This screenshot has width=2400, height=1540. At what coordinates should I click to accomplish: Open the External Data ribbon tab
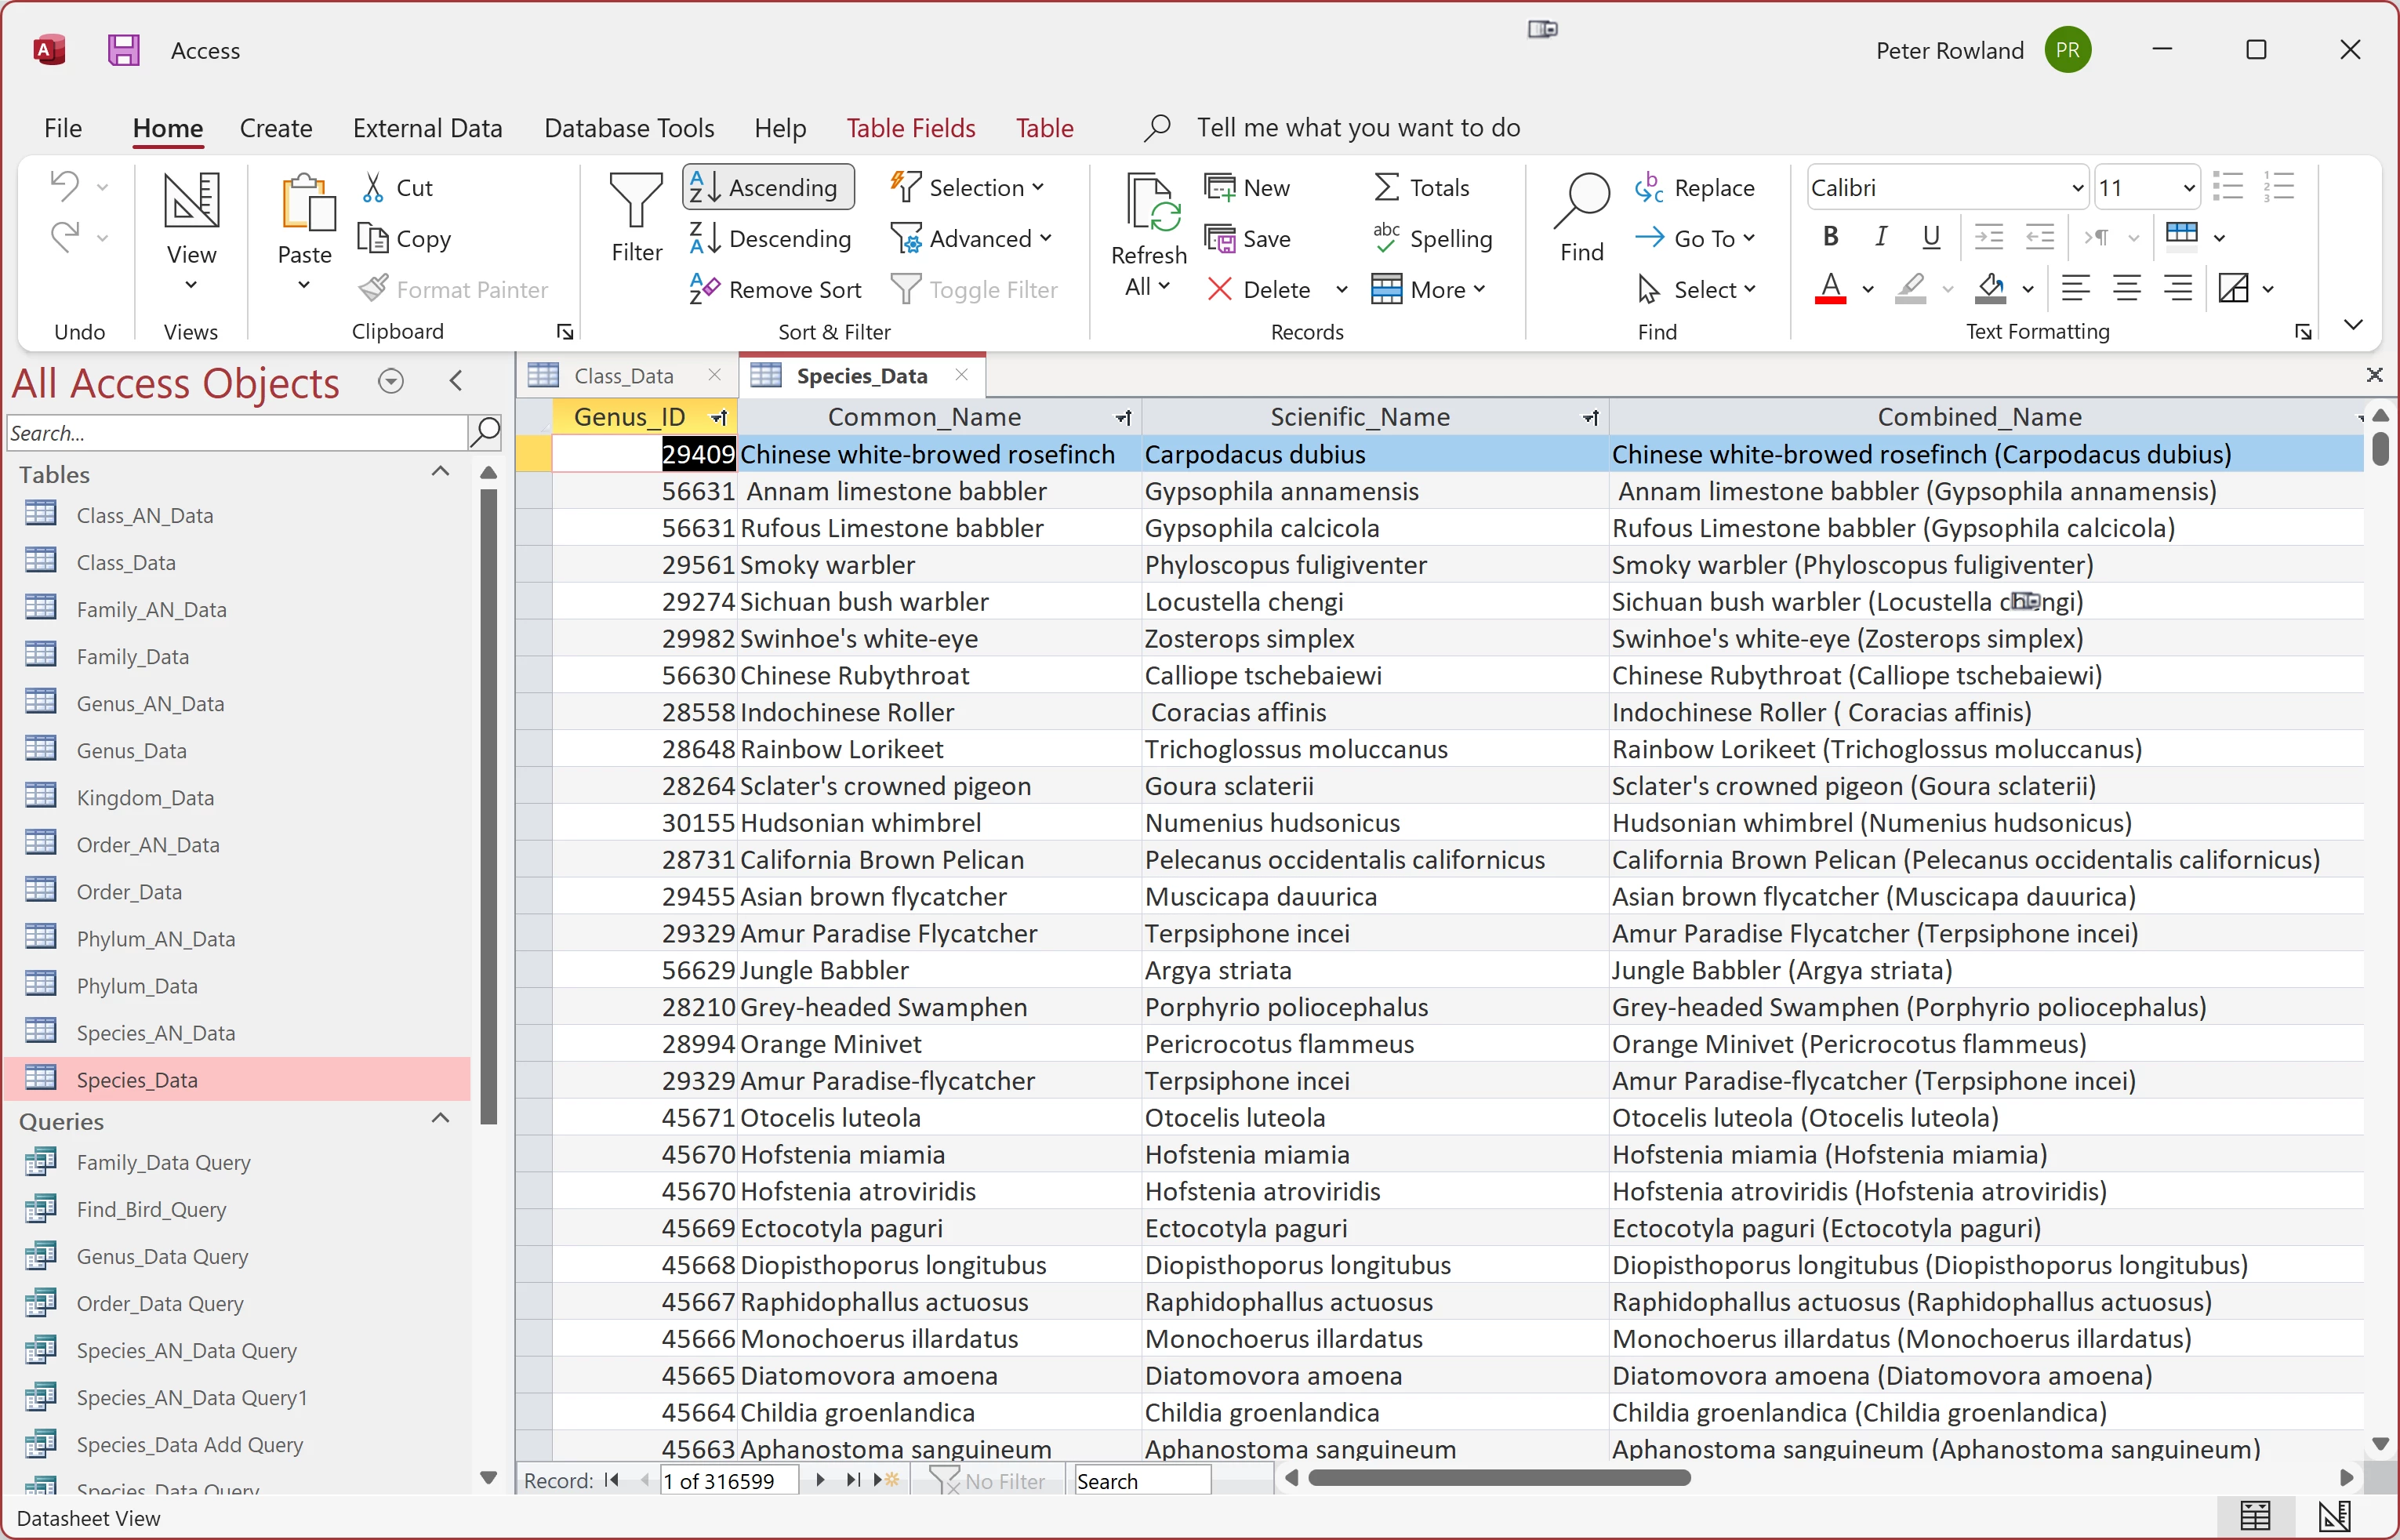pyautogui.click(x=427, y=128)
